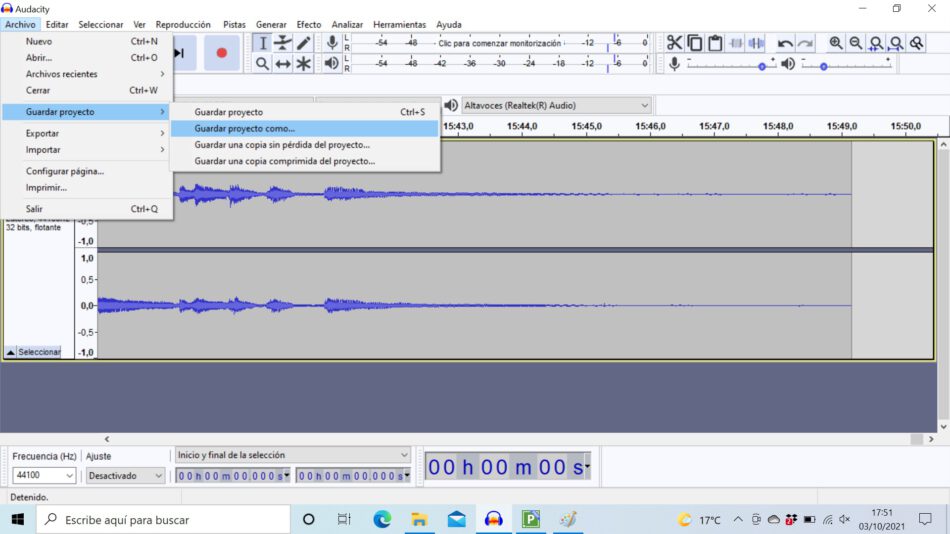Select the Time Shift tool

283,64
